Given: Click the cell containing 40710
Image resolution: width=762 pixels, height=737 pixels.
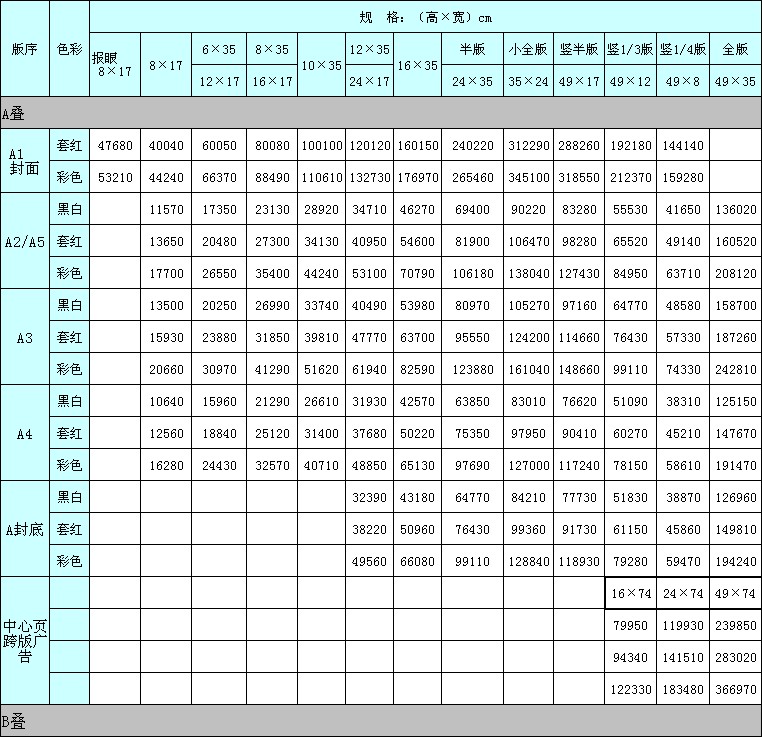Looking at the screenshot, I should 321,465.
